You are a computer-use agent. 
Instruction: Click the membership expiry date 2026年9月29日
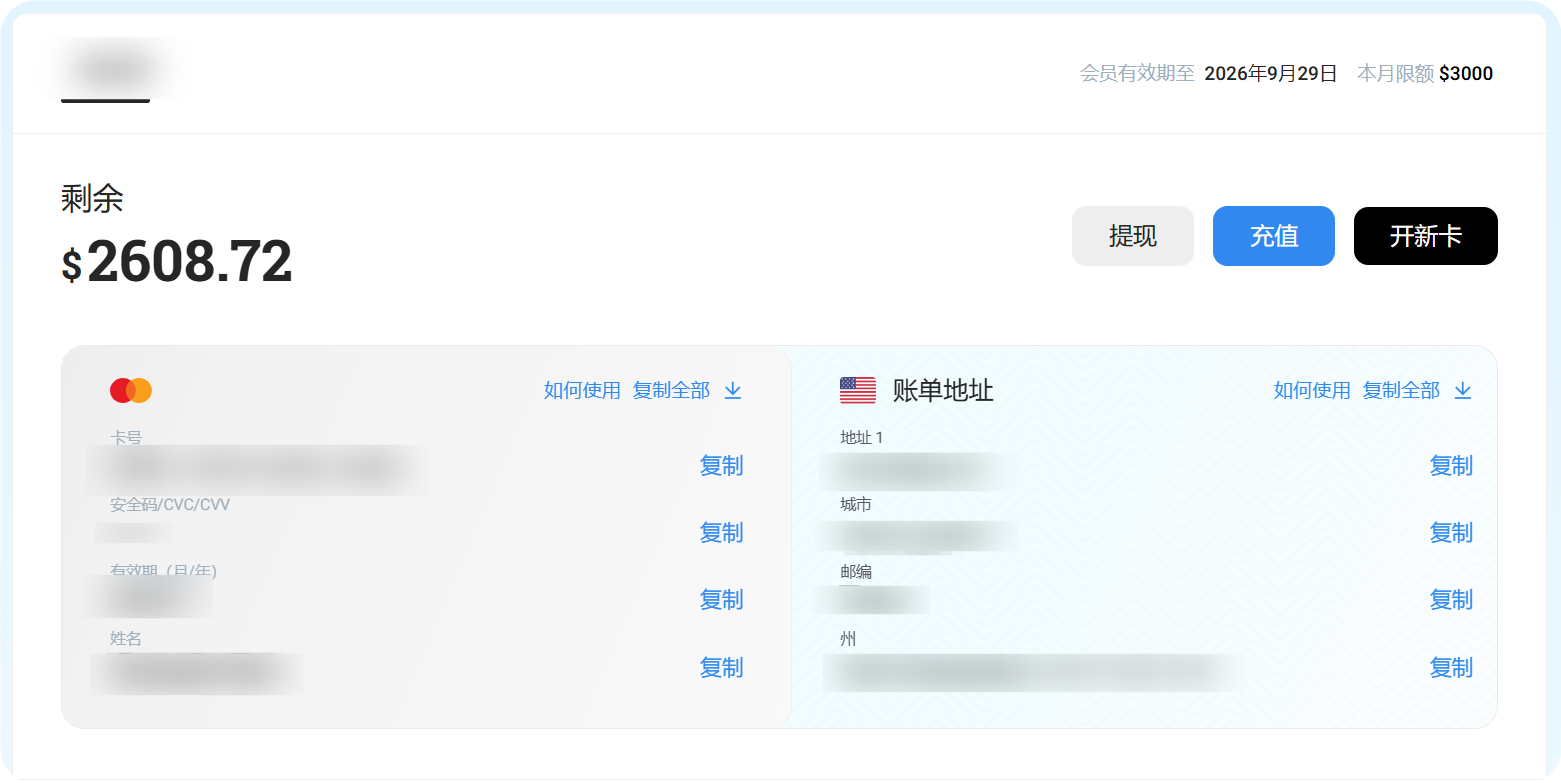coord(1270,73)
